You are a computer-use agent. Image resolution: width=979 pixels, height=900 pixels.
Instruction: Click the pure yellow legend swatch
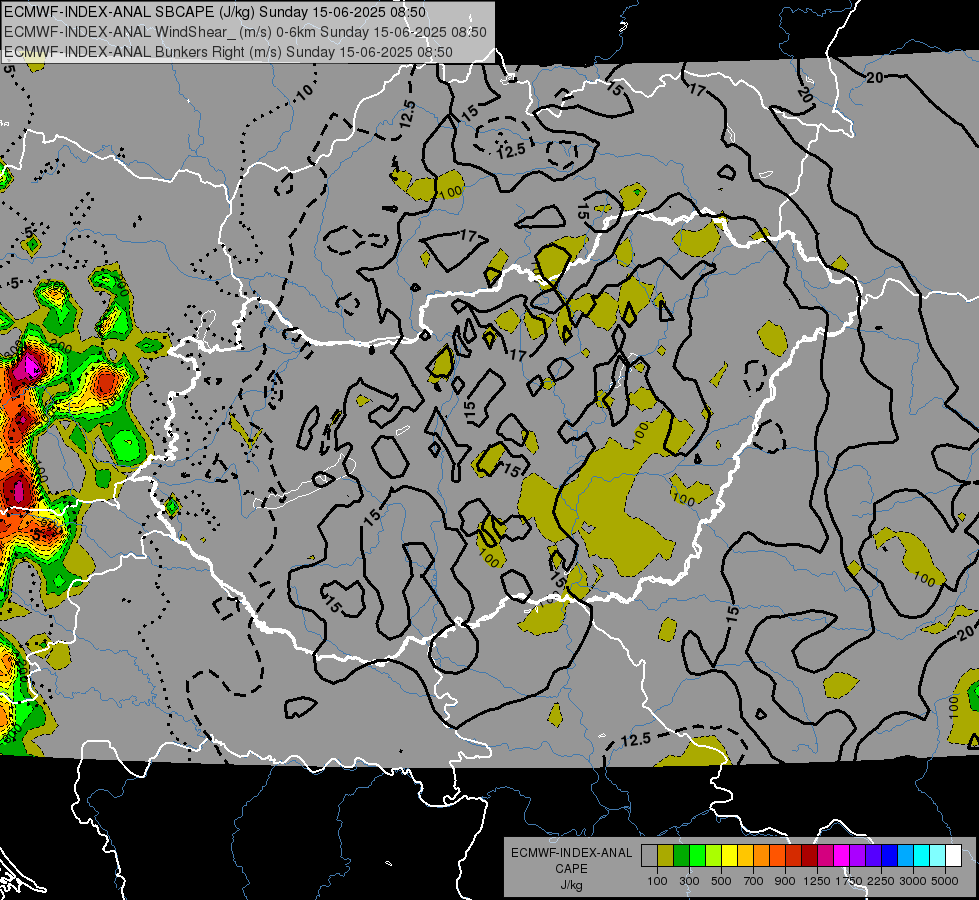729,855
